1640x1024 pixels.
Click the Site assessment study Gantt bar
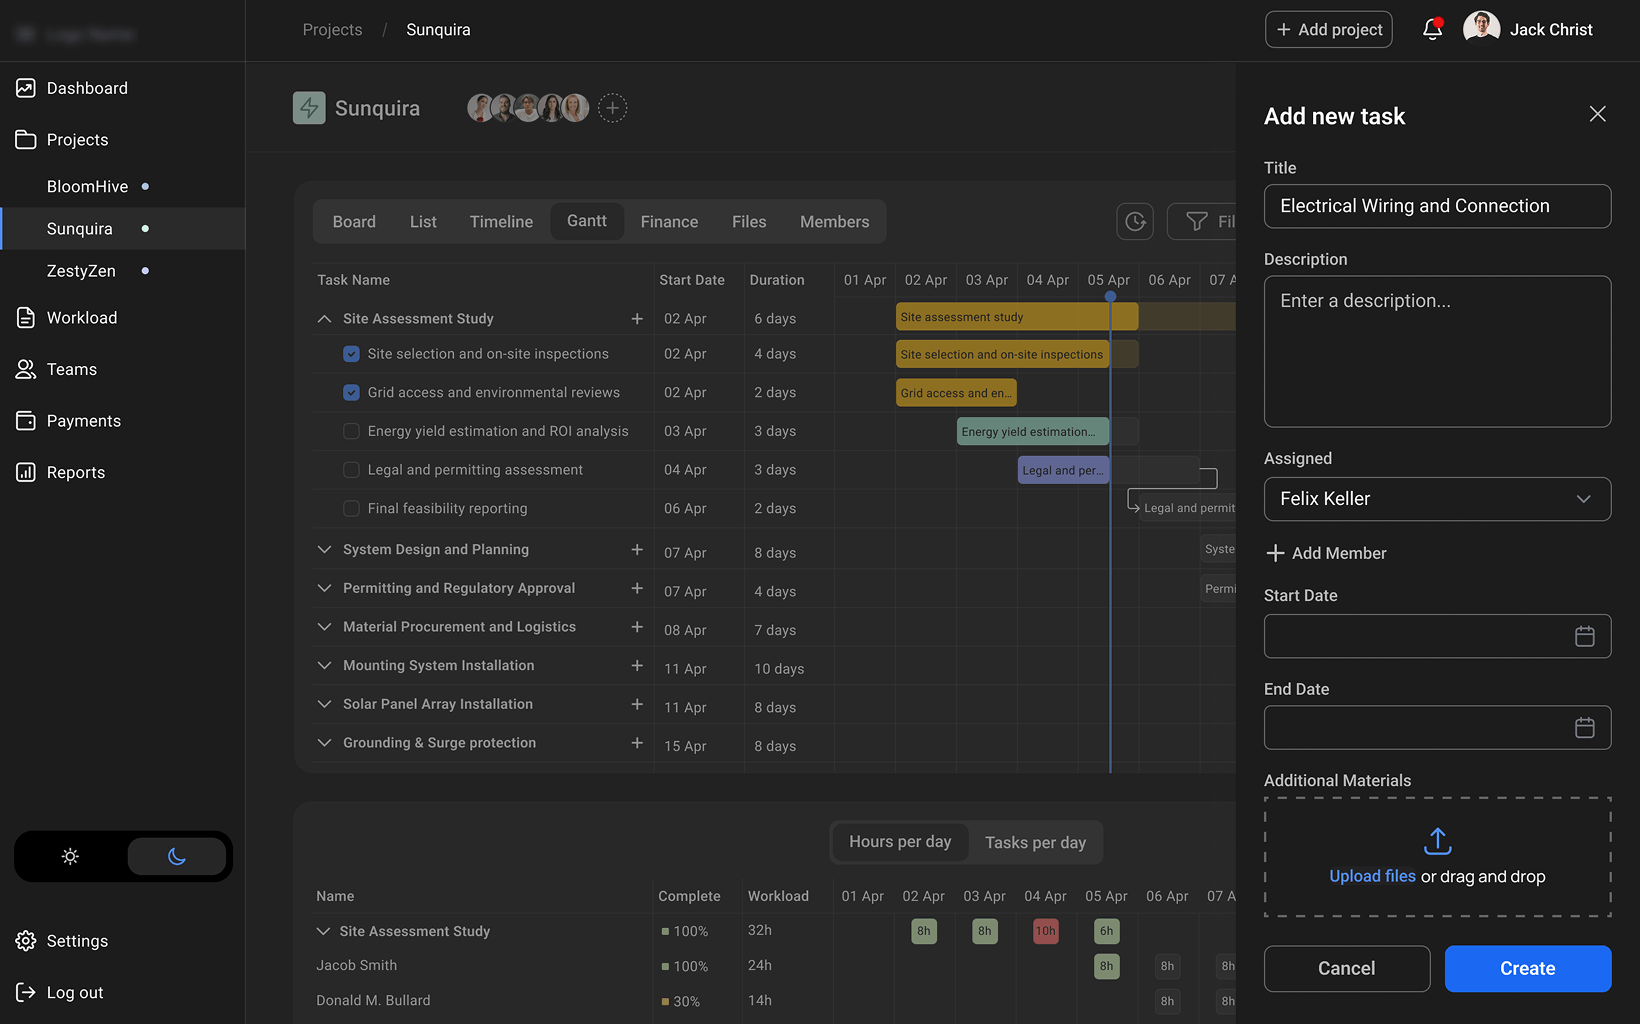click(1017, 317)
